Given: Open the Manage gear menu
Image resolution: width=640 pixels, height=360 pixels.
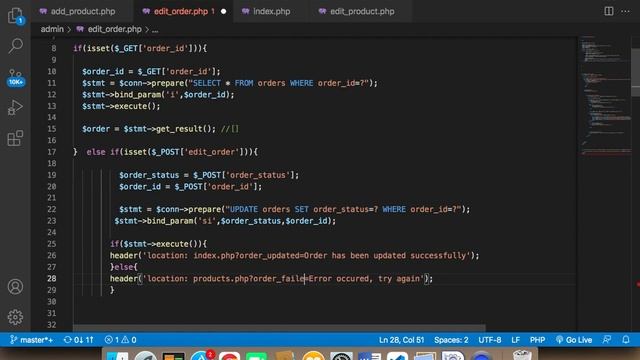Looking at the screenshot, I should tap(16, 317).
